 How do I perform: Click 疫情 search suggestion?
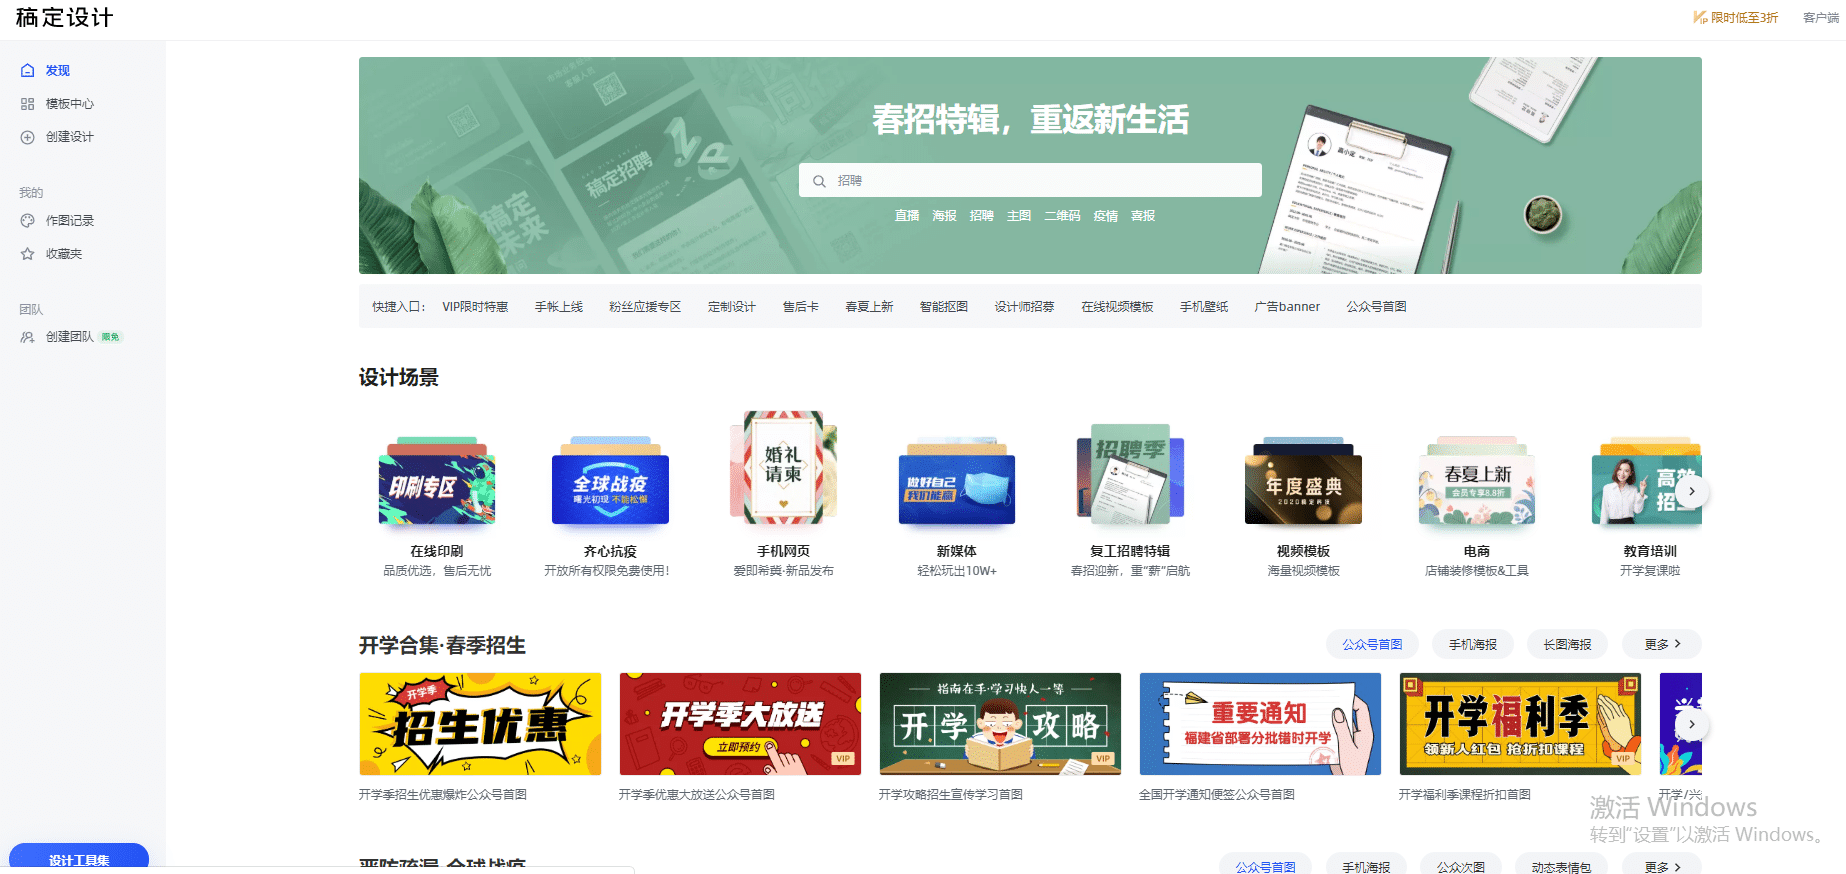click(x=1106, y=216)
